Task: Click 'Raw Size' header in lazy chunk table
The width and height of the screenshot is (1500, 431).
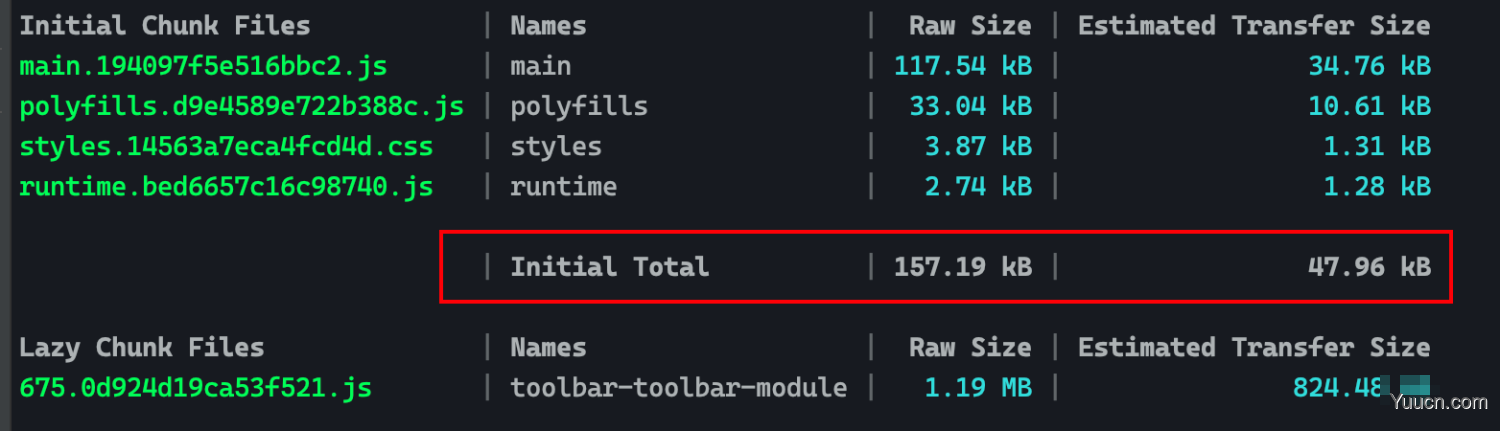Action: pyautogui.click(x=970, y=348)
